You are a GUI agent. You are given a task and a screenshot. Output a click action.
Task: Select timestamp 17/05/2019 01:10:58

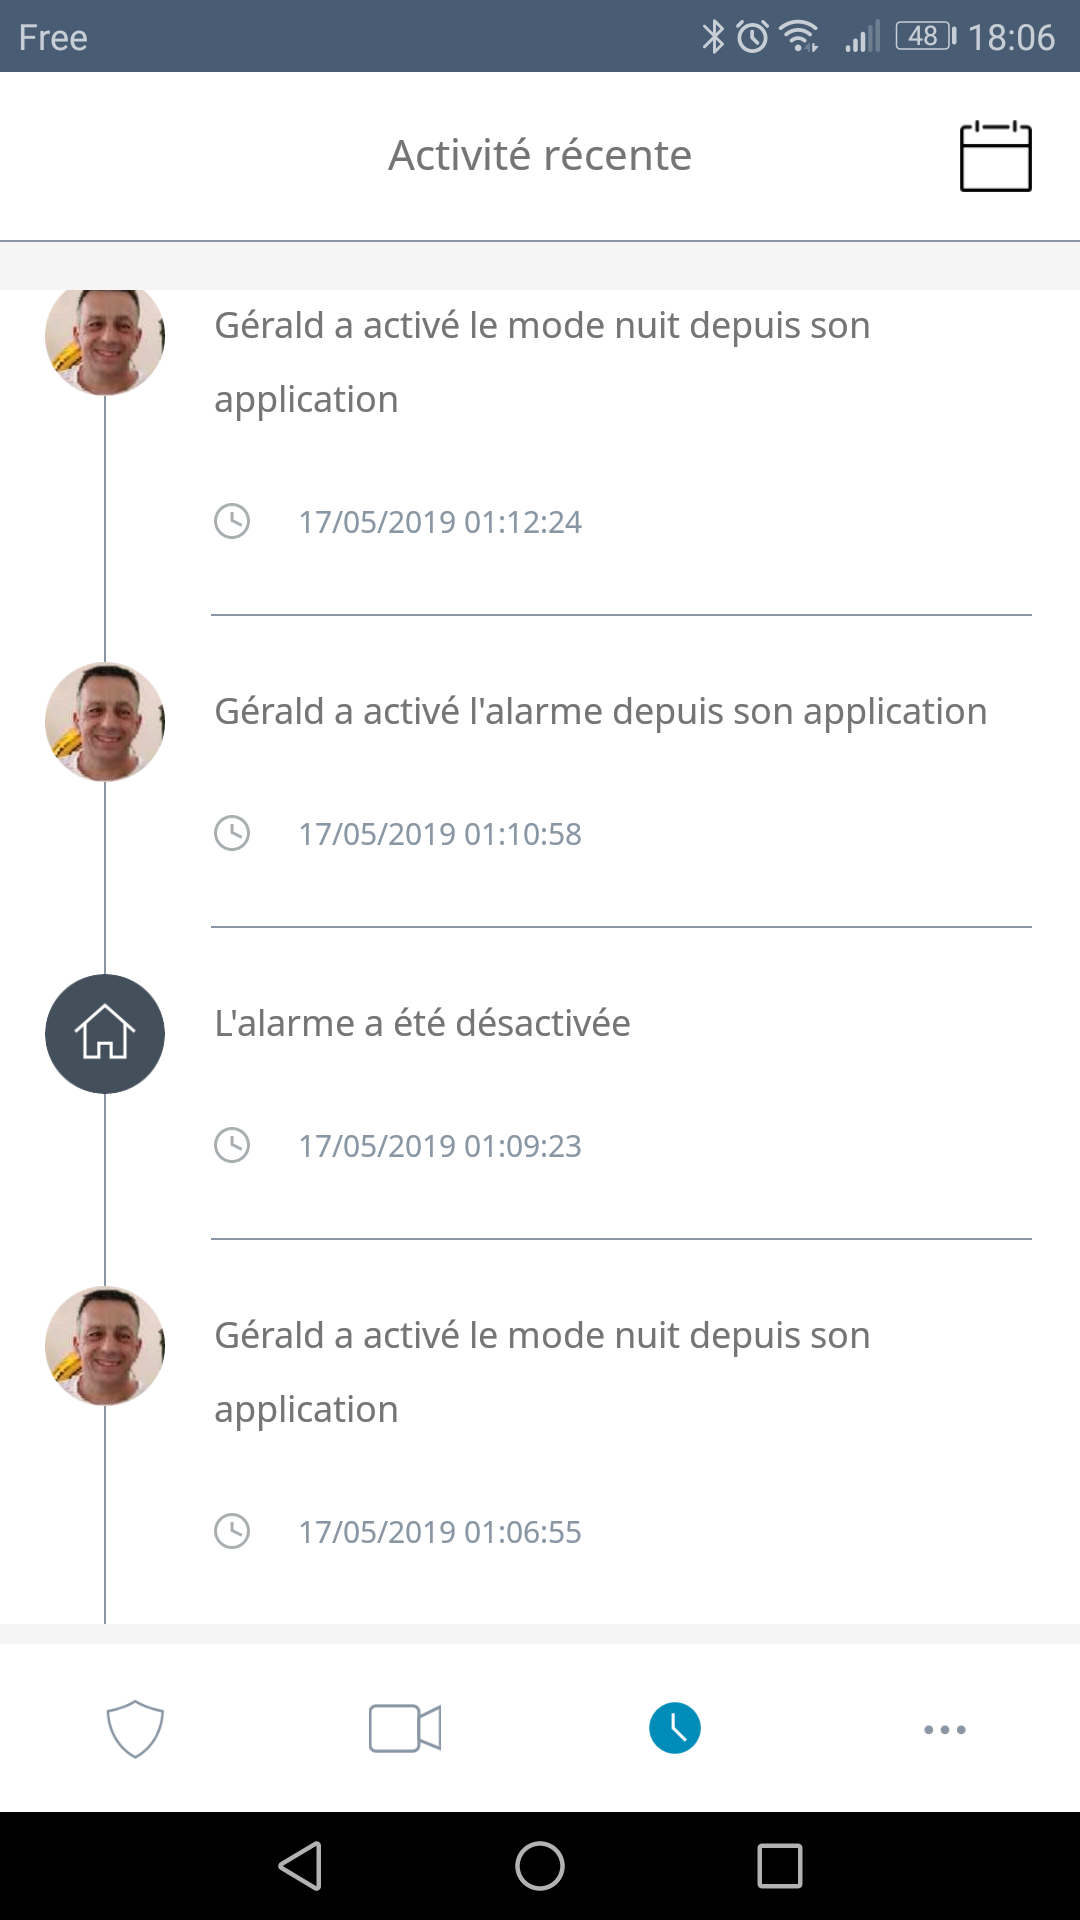coord(440,834)
